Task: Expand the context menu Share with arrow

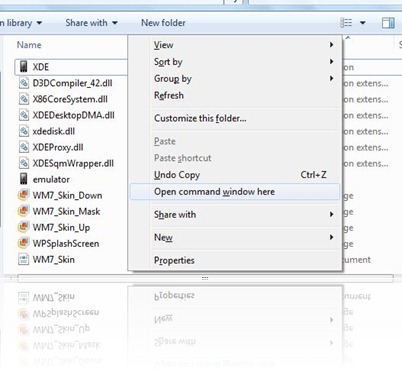Action: tap(331, 214)
